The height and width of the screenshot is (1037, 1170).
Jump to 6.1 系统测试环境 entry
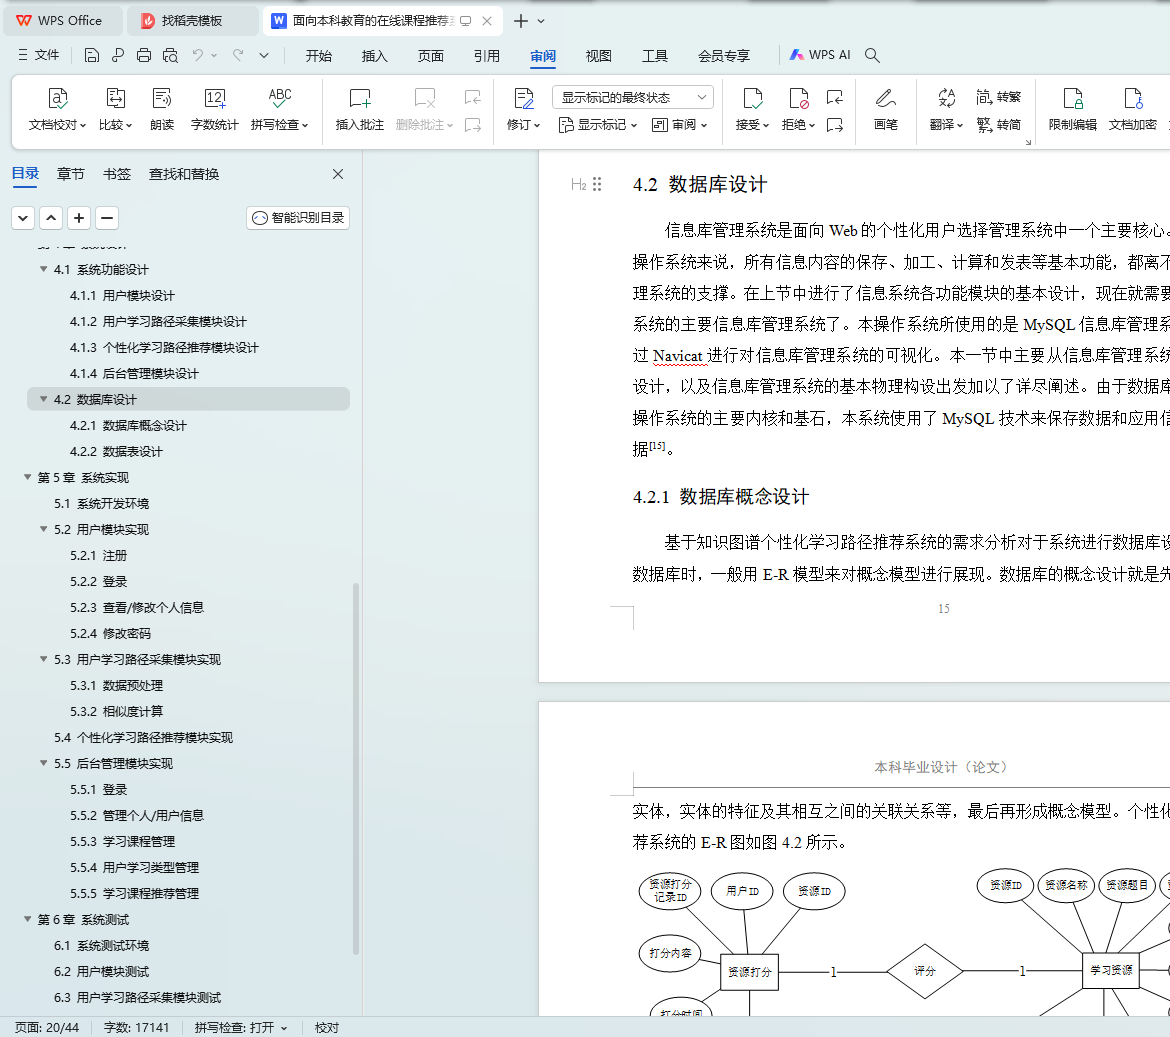click(101, 945)
